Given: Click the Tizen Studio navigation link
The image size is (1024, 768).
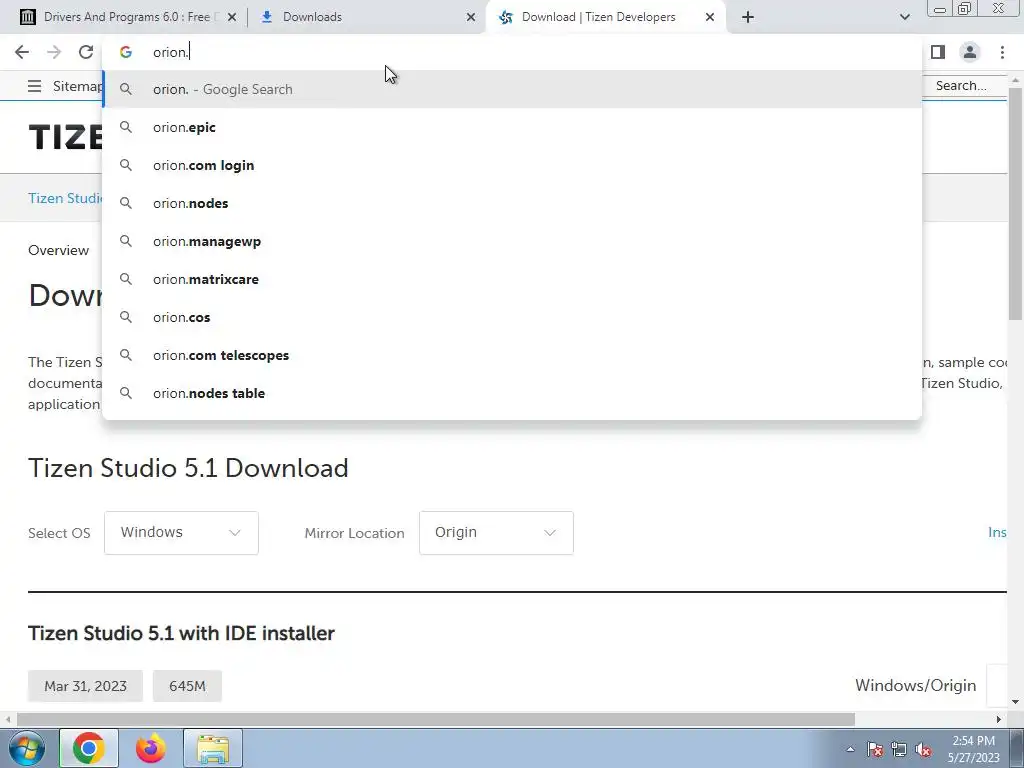Looking at the screenshot, I should point(65,198).
